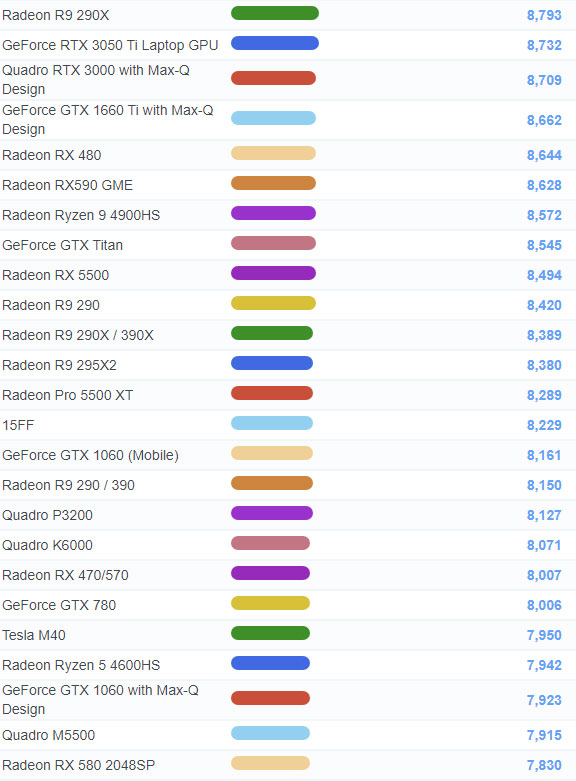Image resolution: width=576 pixels, height=781 pixels.
Task: Click the score 8,572
Action: tap(544, 215)
